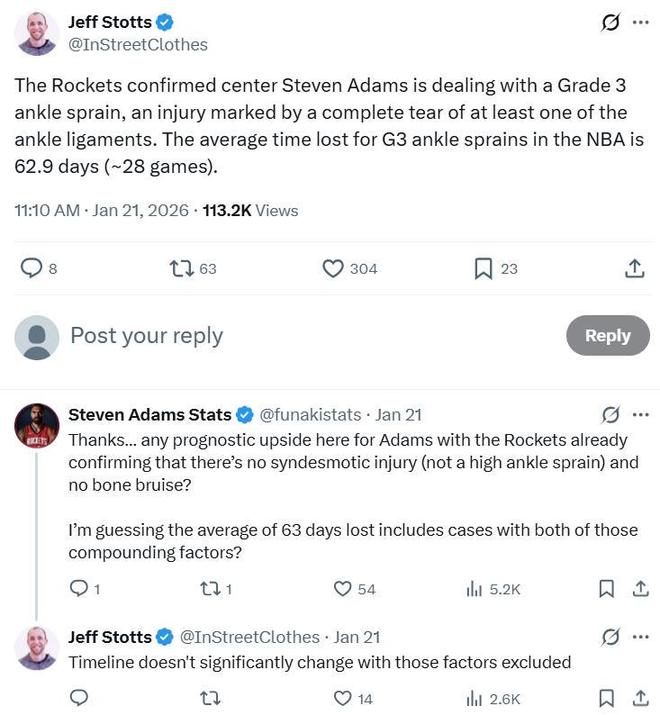Share the main post via share icon

click(x=634, y=268)
